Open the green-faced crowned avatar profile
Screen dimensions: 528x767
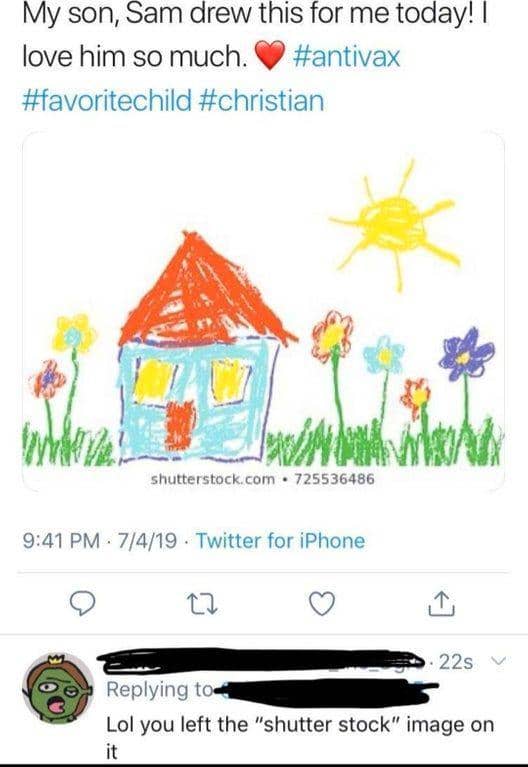tap(58, 687)
